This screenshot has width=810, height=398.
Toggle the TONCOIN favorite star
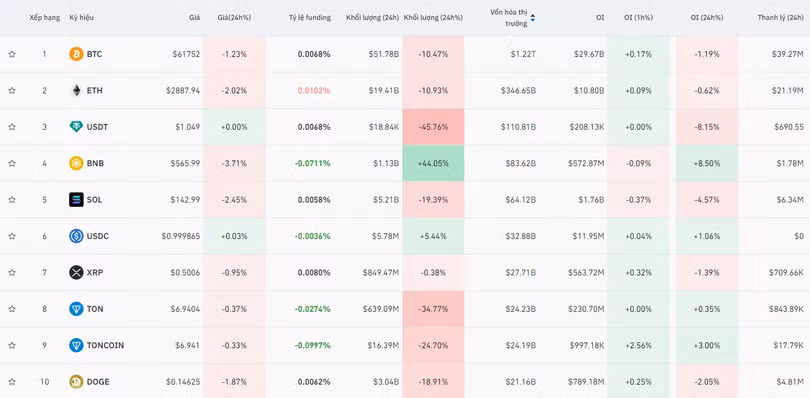(12, 345)
